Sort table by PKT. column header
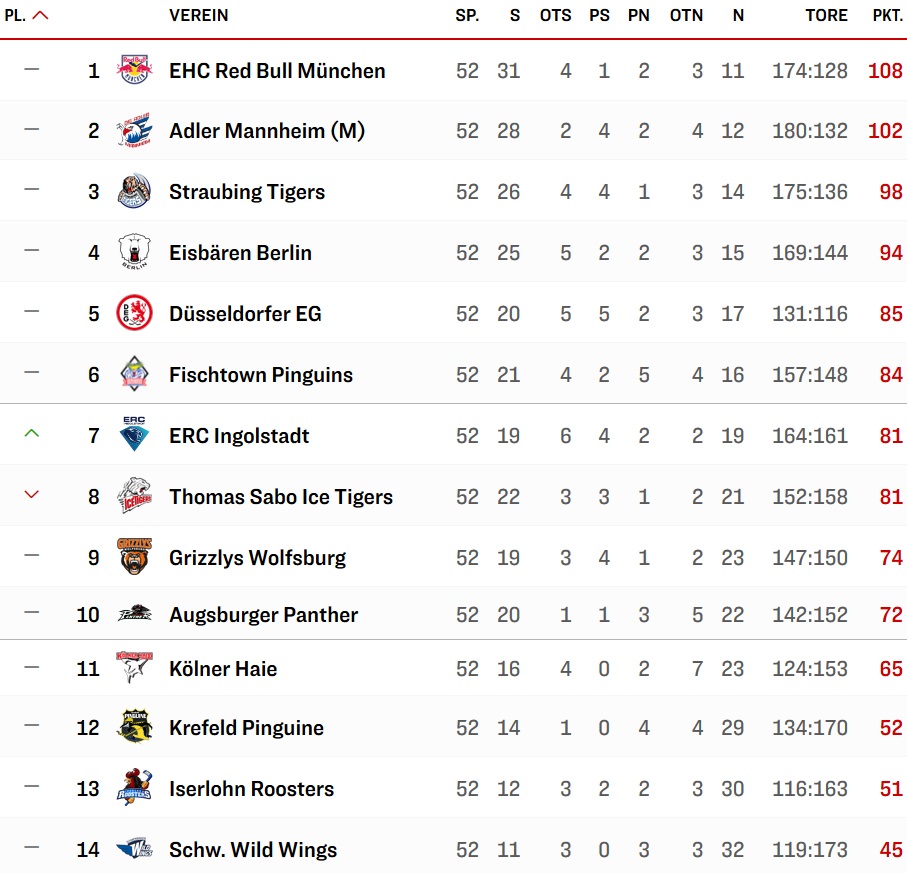Screen dimensions: 907x873 (x=888, y=16)
